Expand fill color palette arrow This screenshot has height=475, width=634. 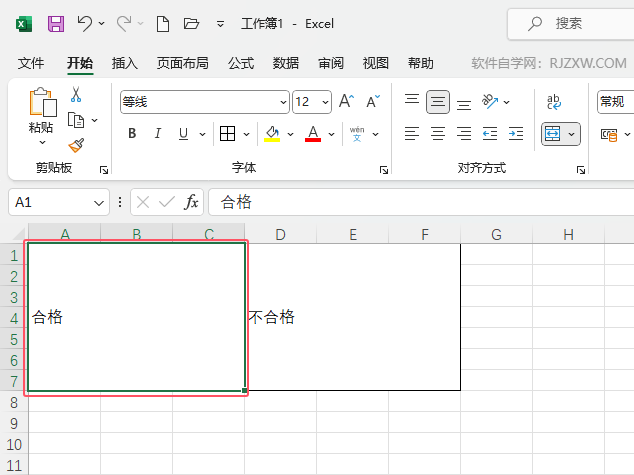[x=290, y=134]
